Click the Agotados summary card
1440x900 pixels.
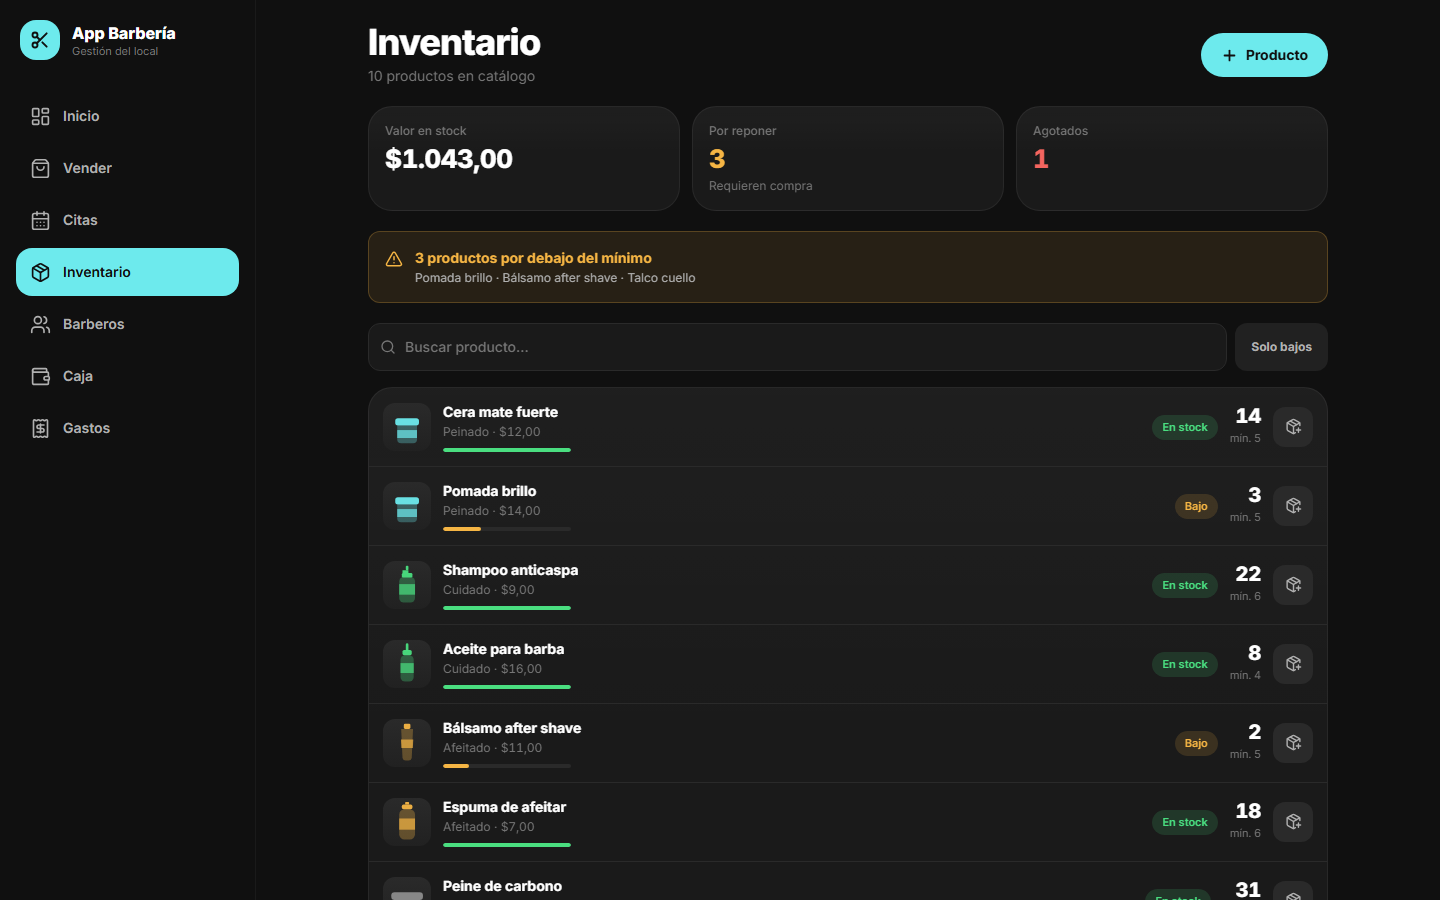[1172, 158]
